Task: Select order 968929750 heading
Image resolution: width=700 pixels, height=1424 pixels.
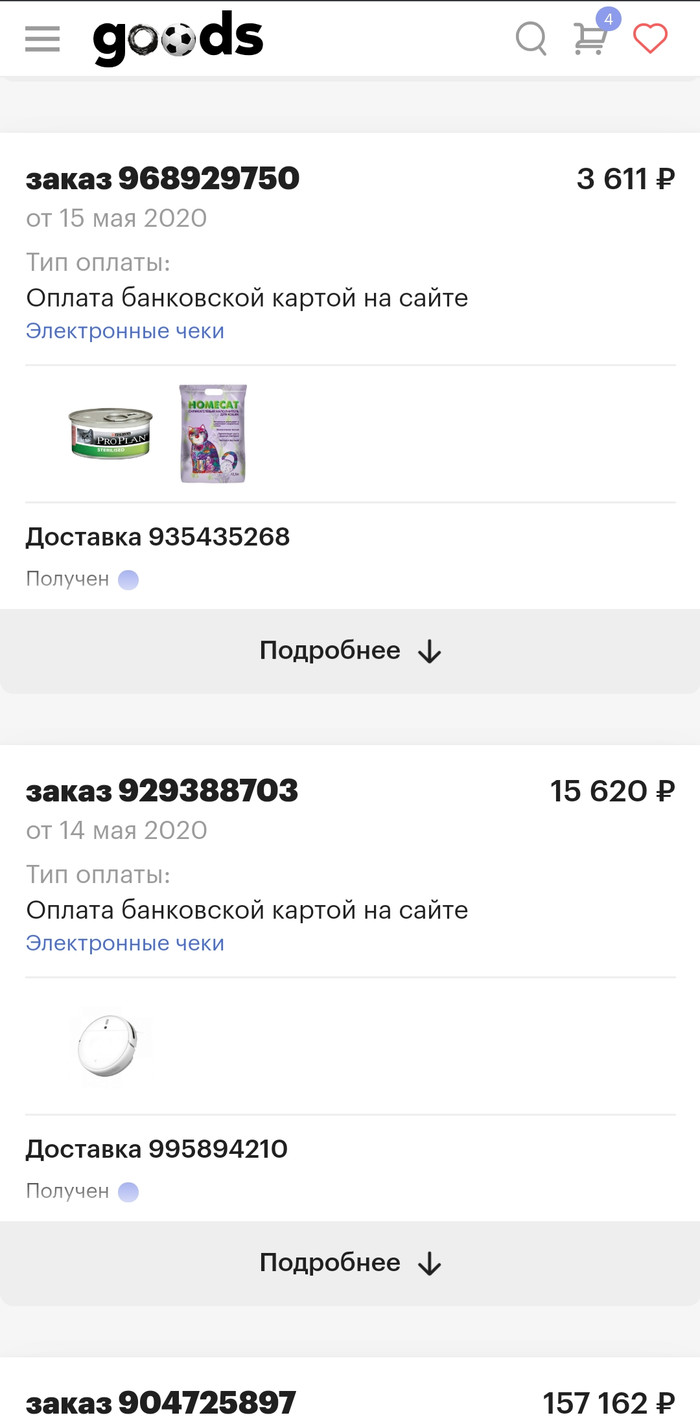Action: 162,179
